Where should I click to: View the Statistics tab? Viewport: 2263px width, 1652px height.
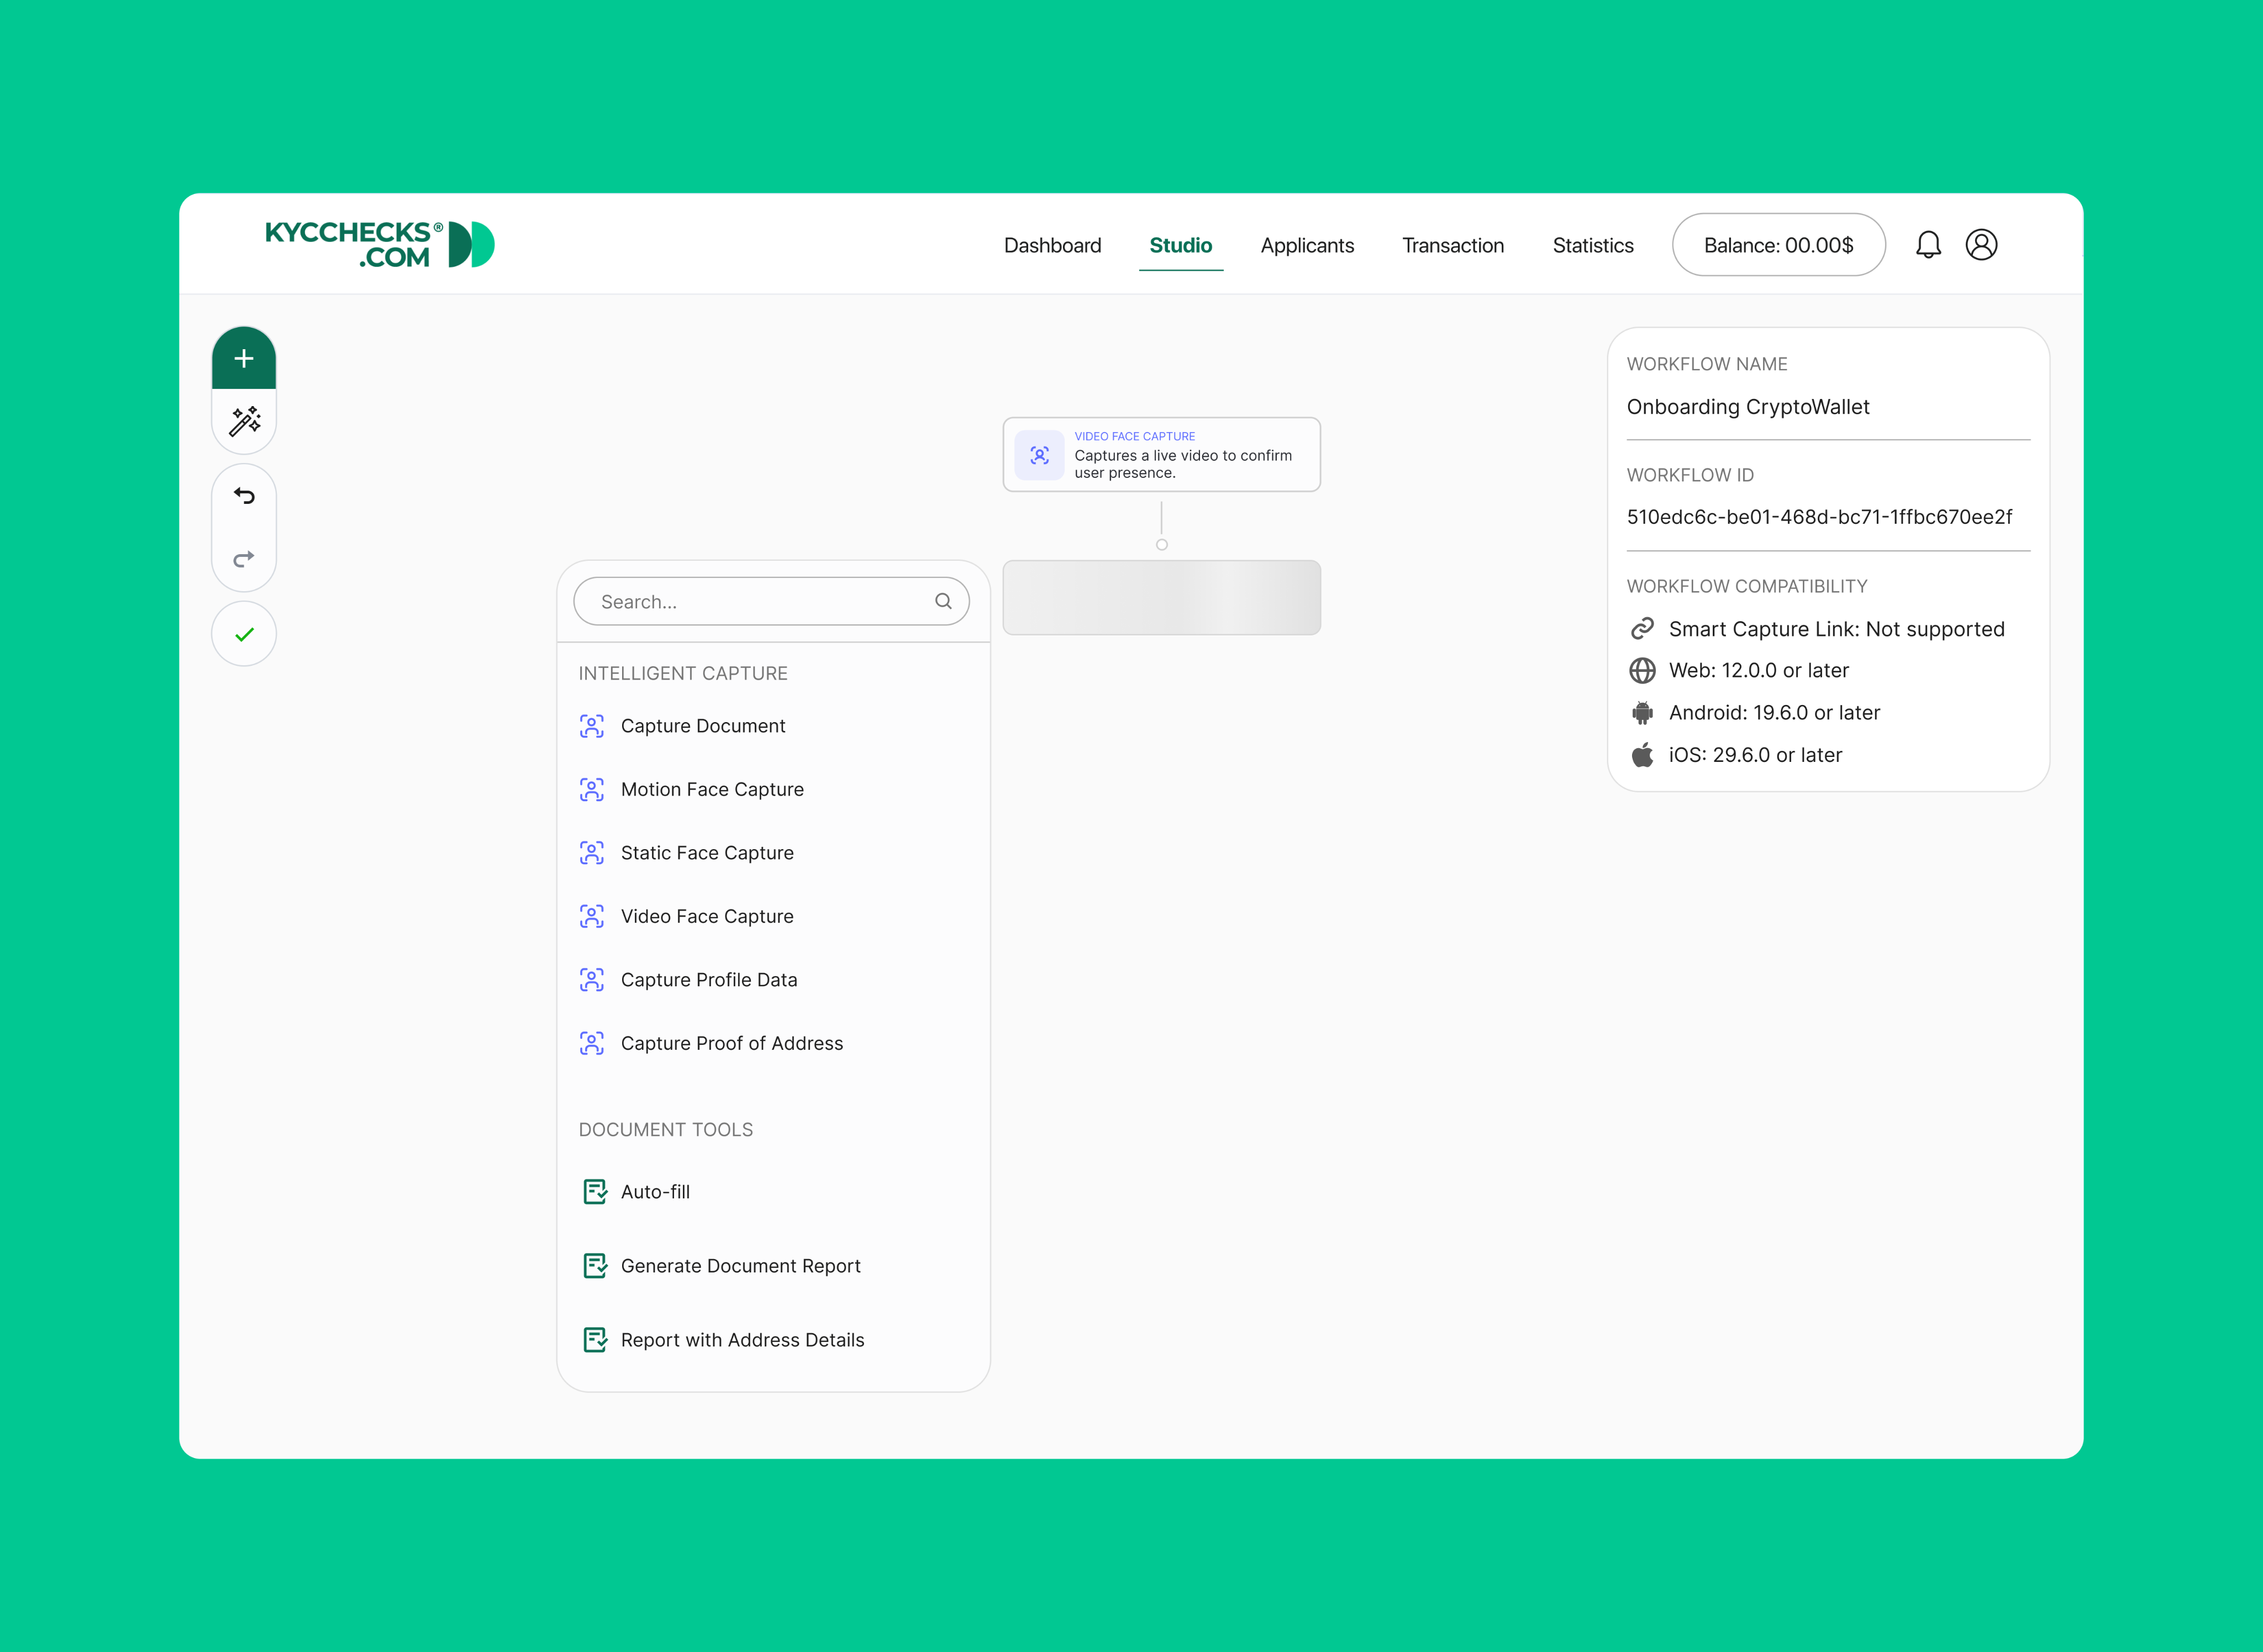click(1592, 245)
